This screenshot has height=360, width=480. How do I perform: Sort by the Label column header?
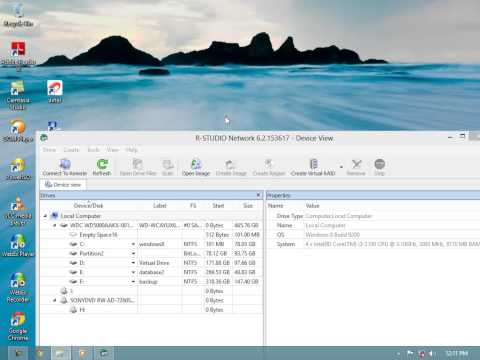160,206
